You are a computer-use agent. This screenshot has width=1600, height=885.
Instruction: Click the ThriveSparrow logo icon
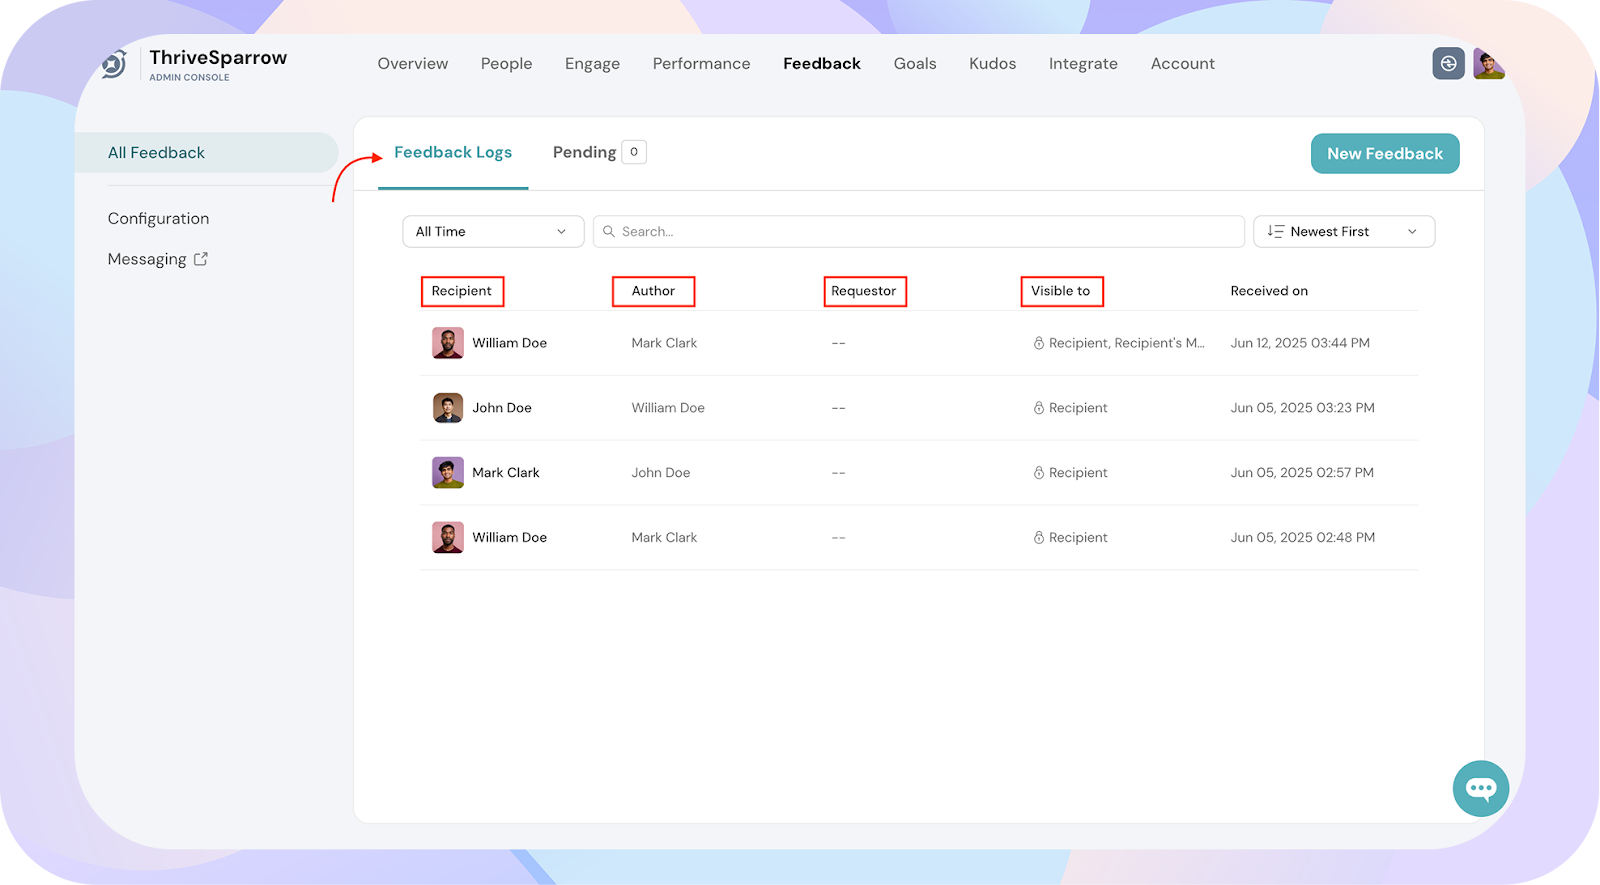point(114,64)
